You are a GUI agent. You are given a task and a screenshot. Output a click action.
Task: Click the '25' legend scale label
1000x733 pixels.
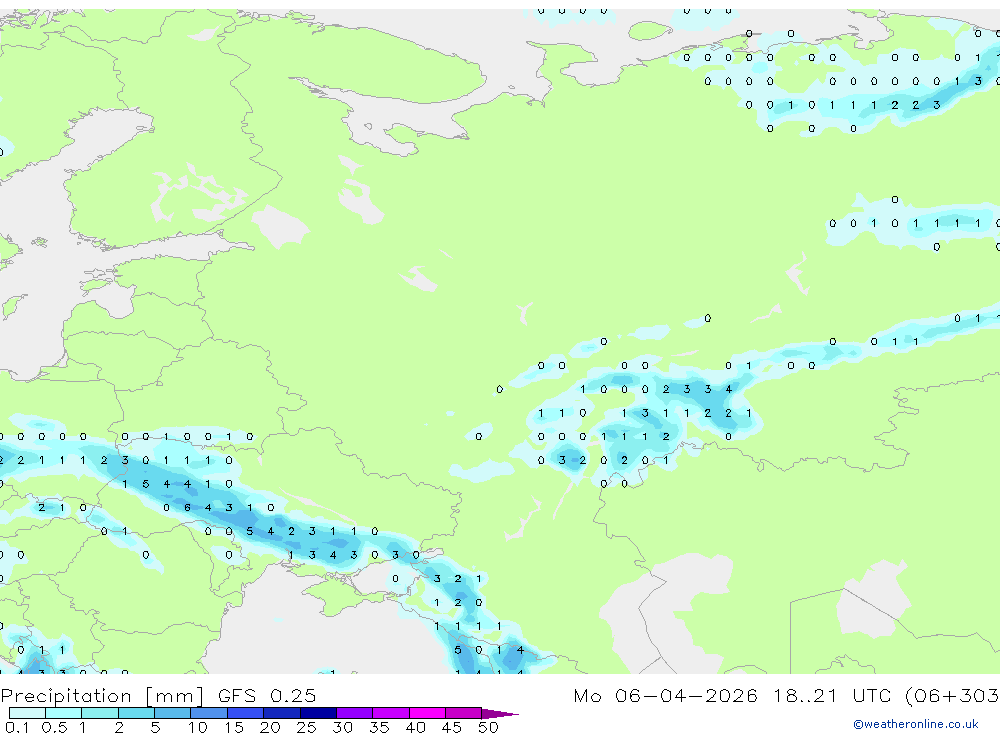(306, 727)
